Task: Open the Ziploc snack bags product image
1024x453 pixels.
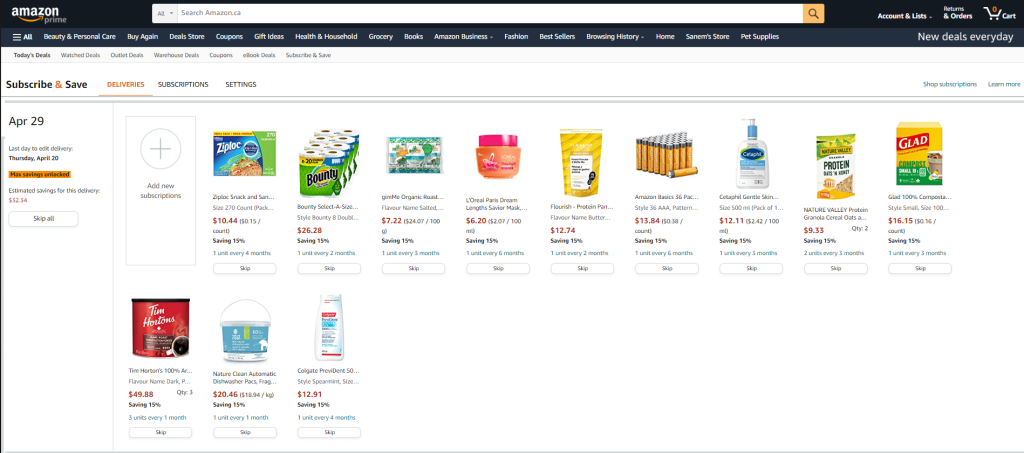Action: pyautogui.click(x=244, y=153)
